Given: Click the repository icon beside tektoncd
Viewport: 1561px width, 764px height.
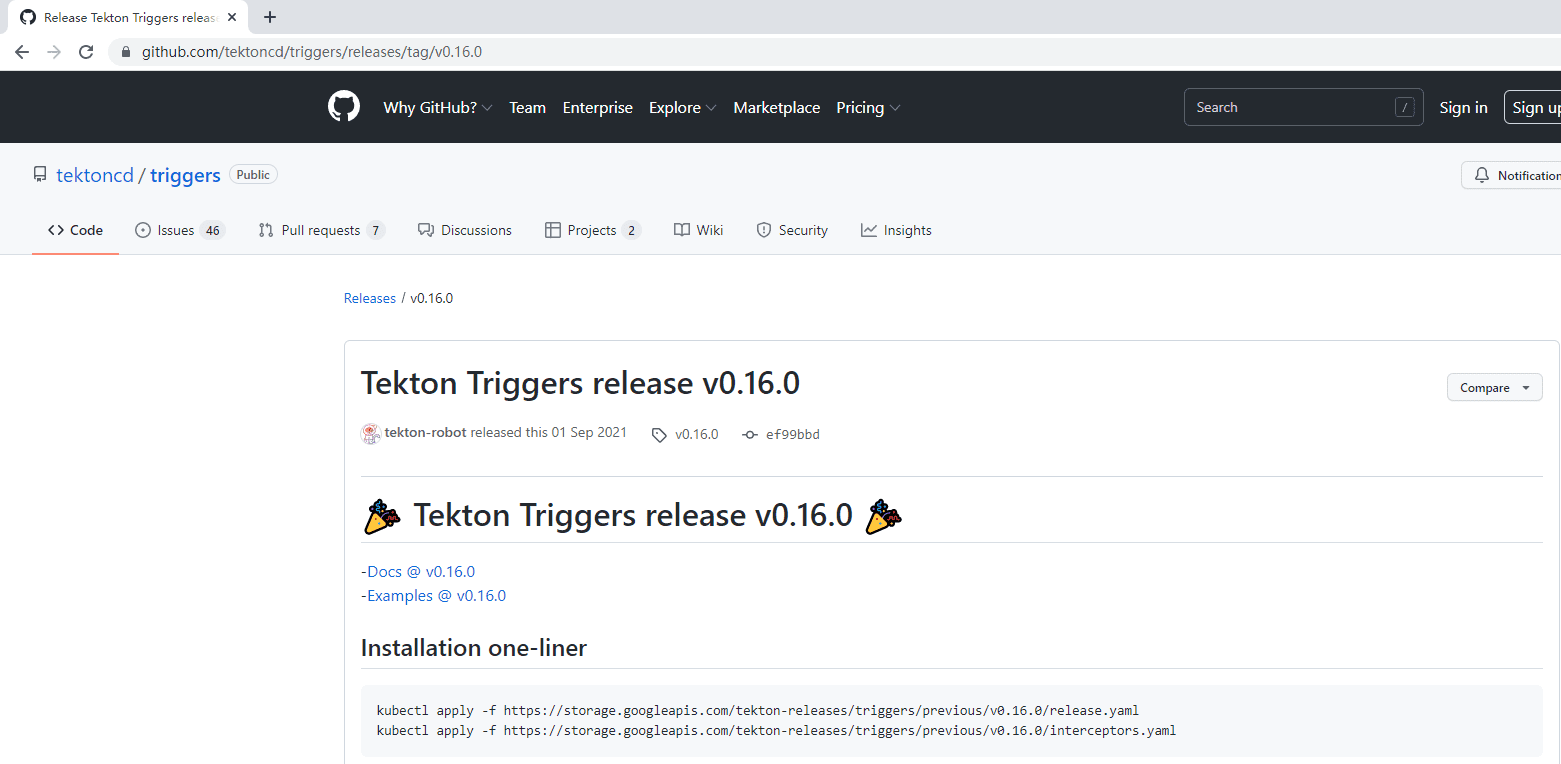Looking at the screenshot, I should point(40,175).
